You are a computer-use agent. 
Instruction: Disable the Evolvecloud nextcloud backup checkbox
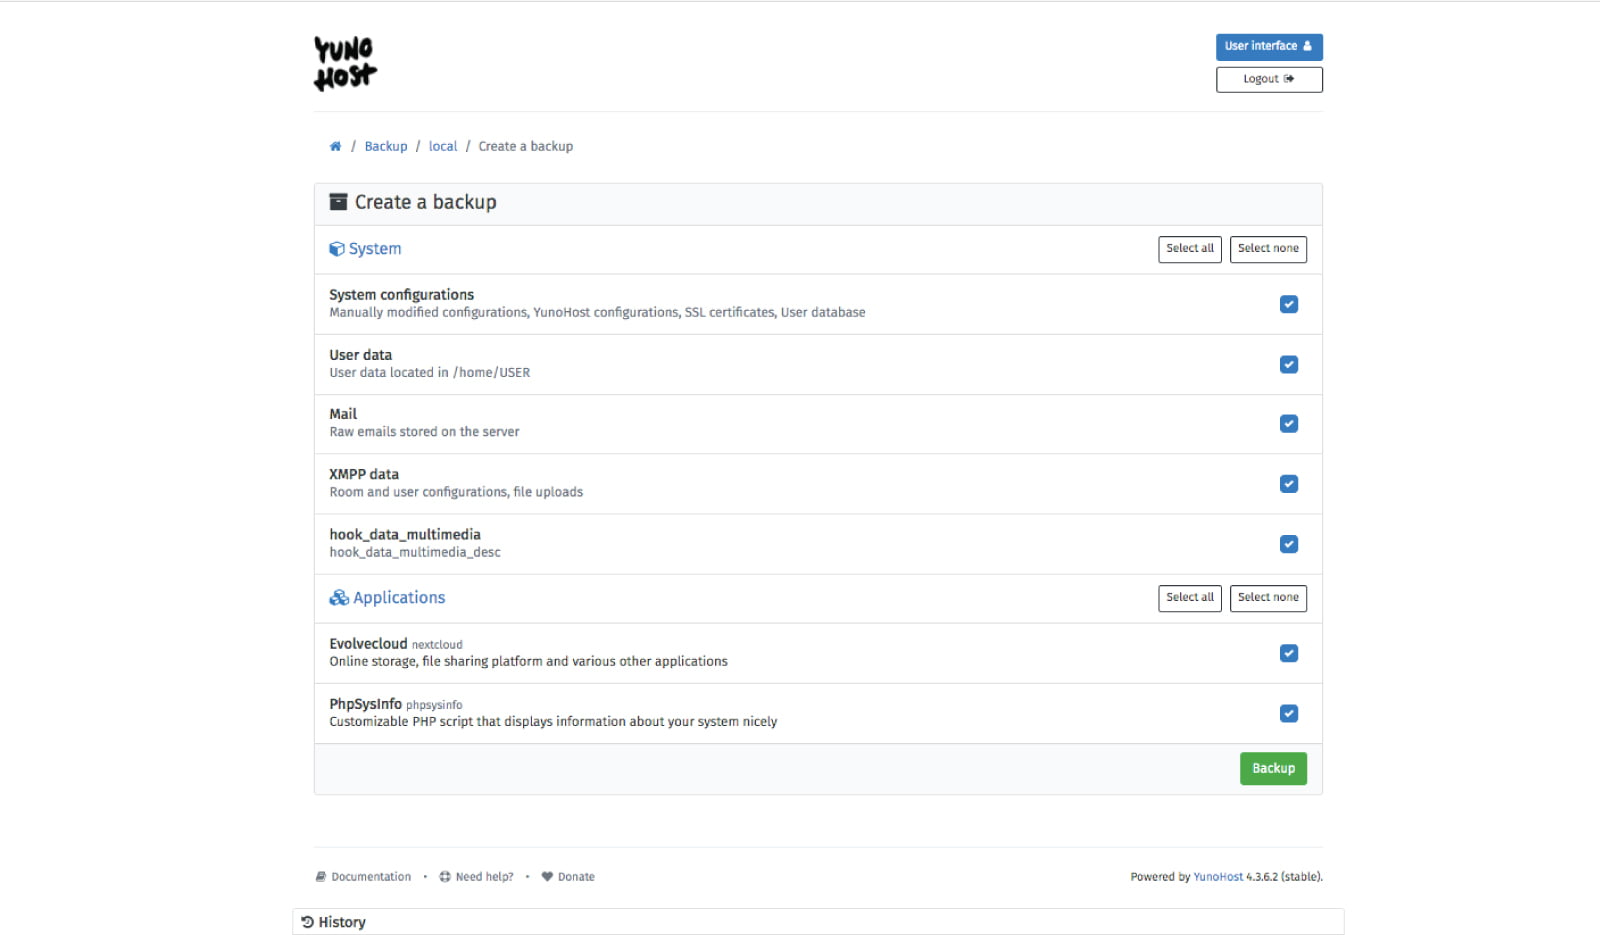tap(1289, 653)
